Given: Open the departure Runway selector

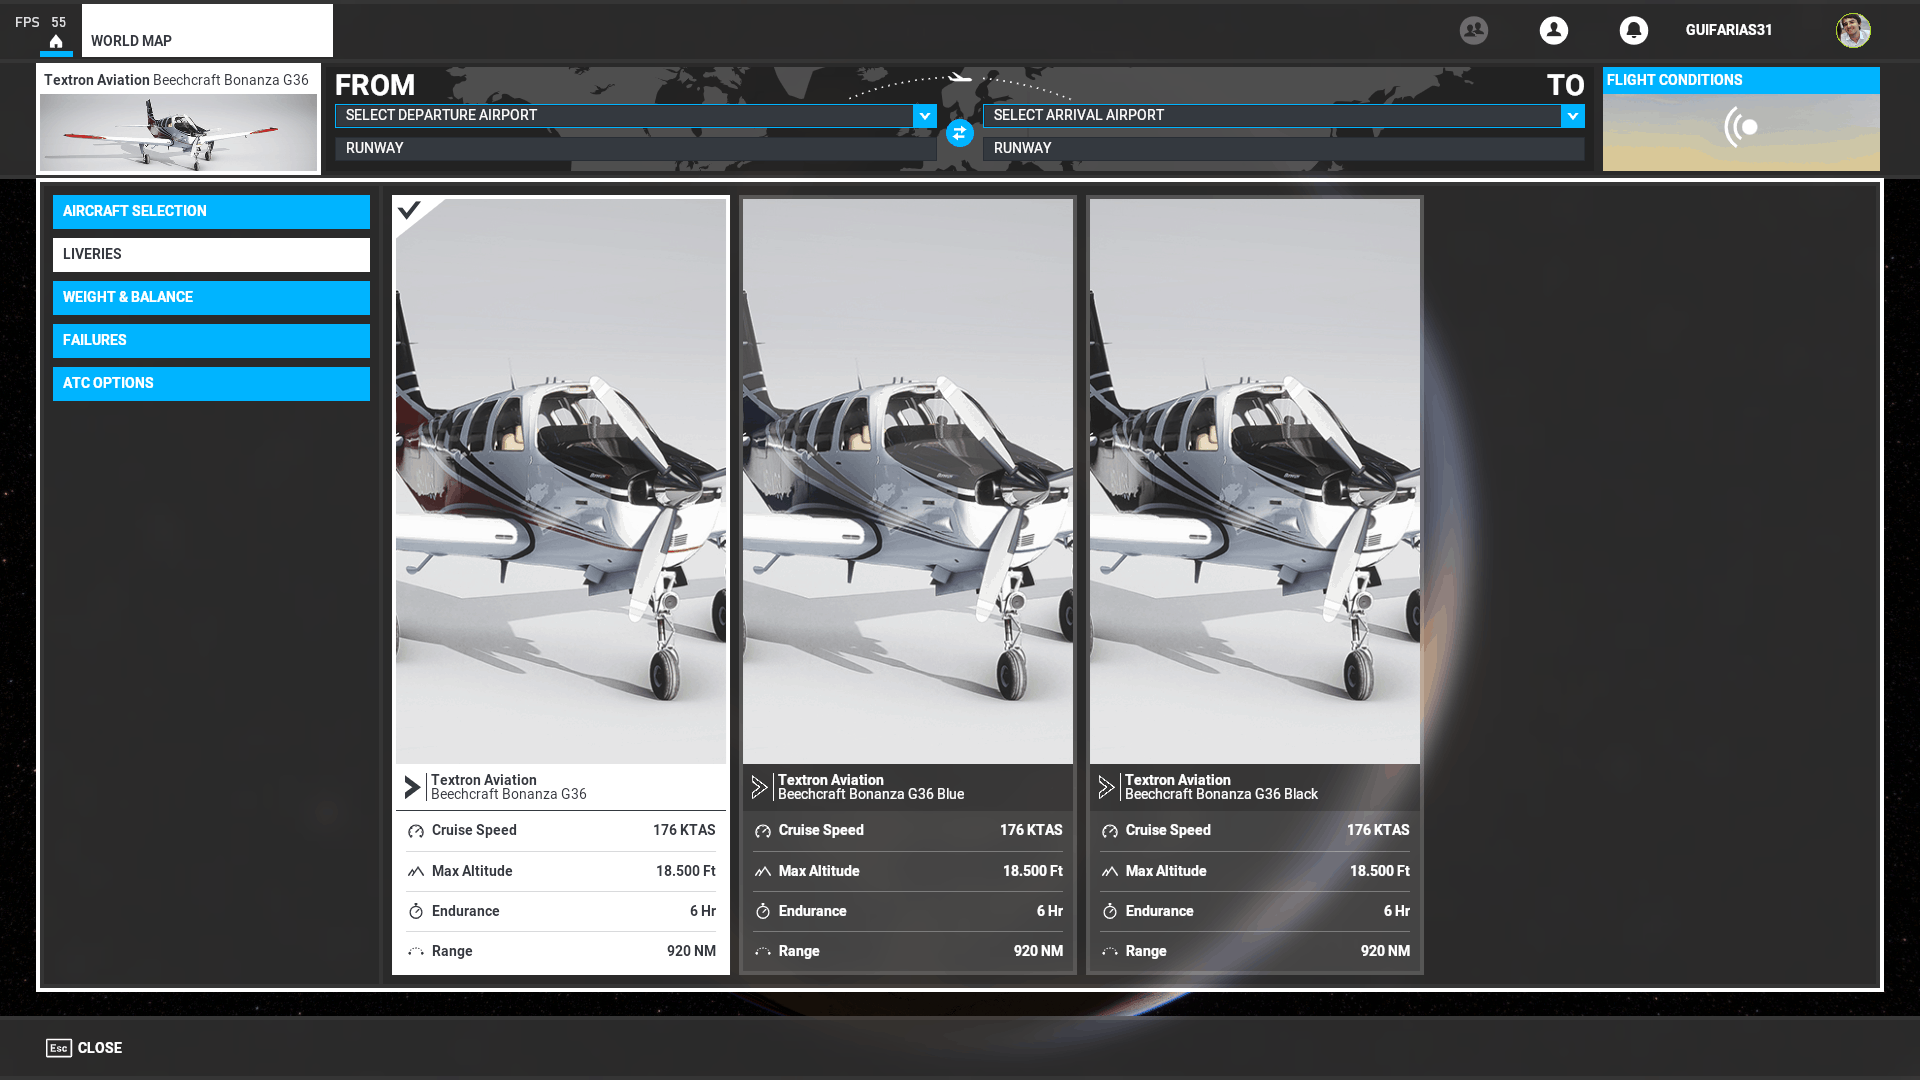Looking at the screenshot, I should pos(635,148).
